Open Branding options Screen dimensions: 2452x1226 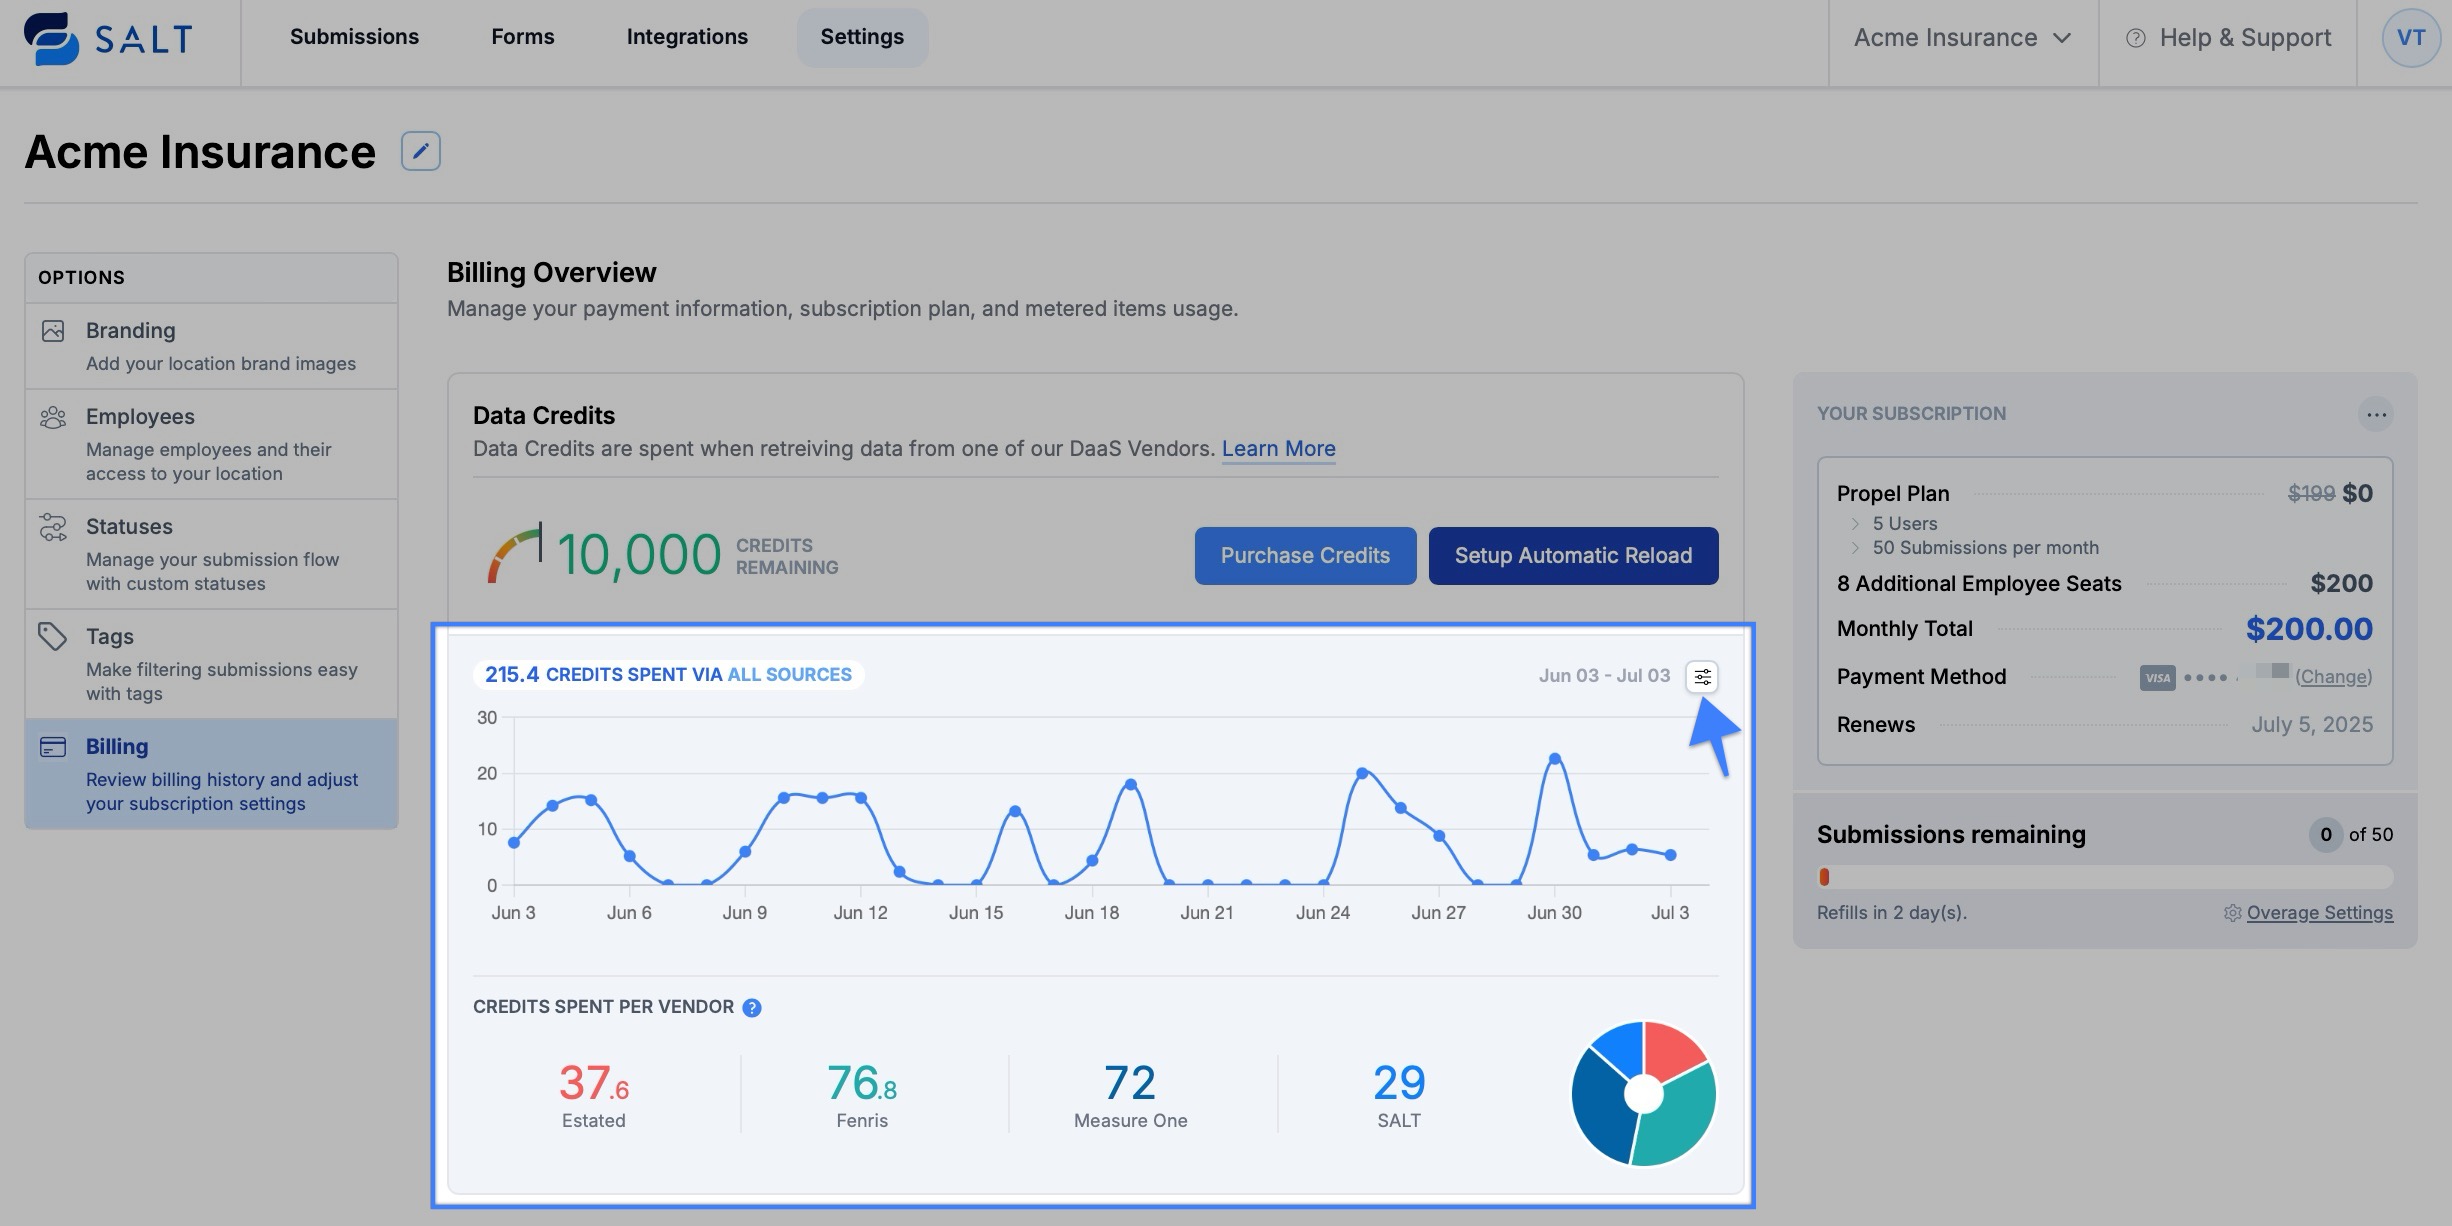(x=211, y=346)
